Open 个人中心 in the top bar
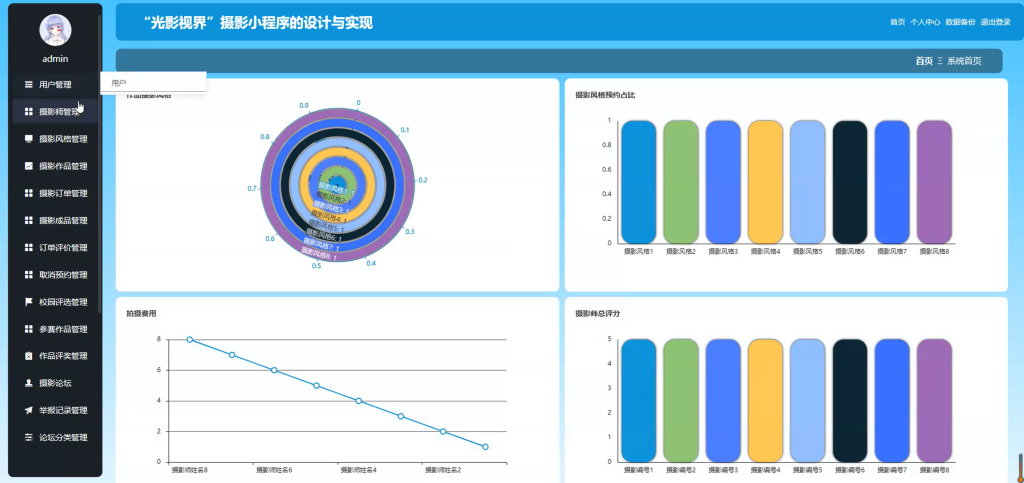The image size is (1024, 483). click(925, 22)
